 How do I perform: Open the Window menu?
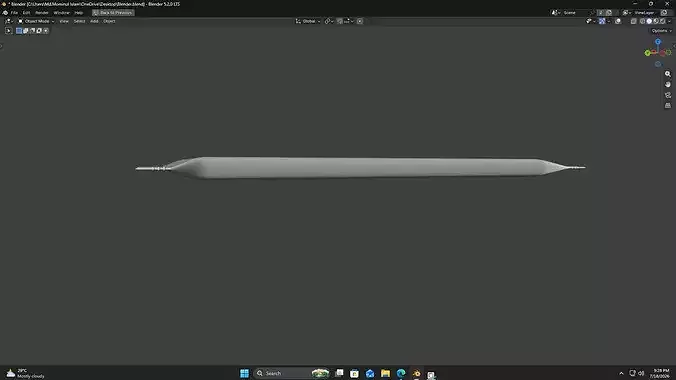[x=62, y=13]
